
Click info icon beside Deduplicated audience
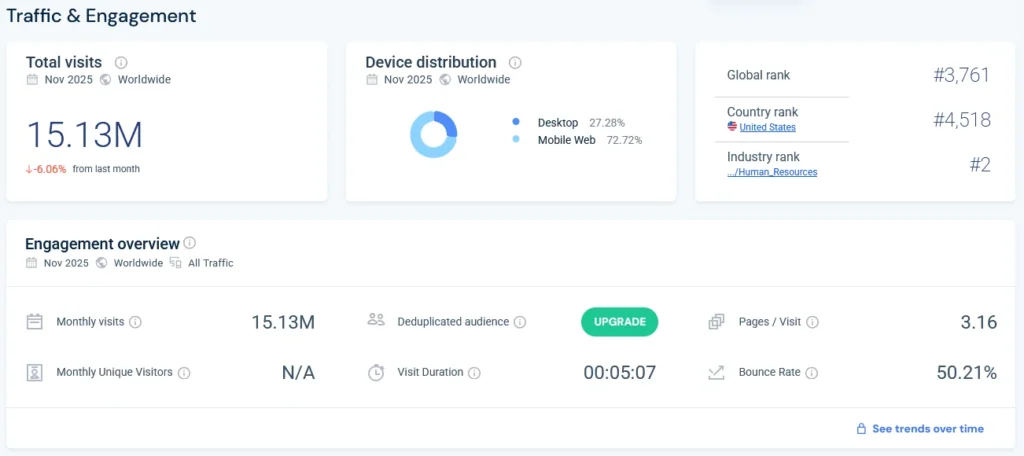coord(520,322)
